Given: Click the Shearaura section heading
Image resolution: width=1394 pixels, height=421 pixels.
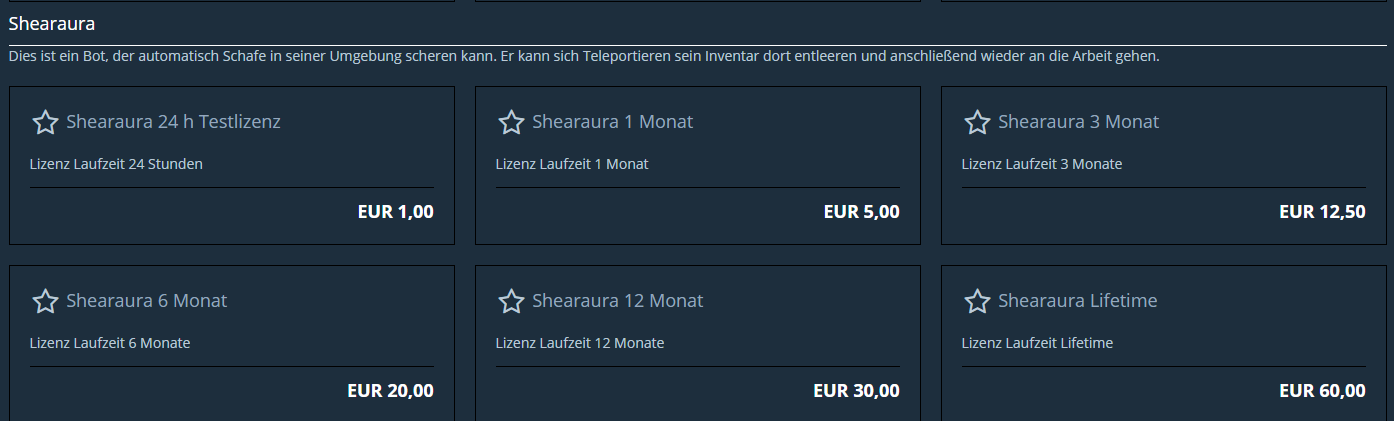Looking at the screenshot, I should [52, 23].
